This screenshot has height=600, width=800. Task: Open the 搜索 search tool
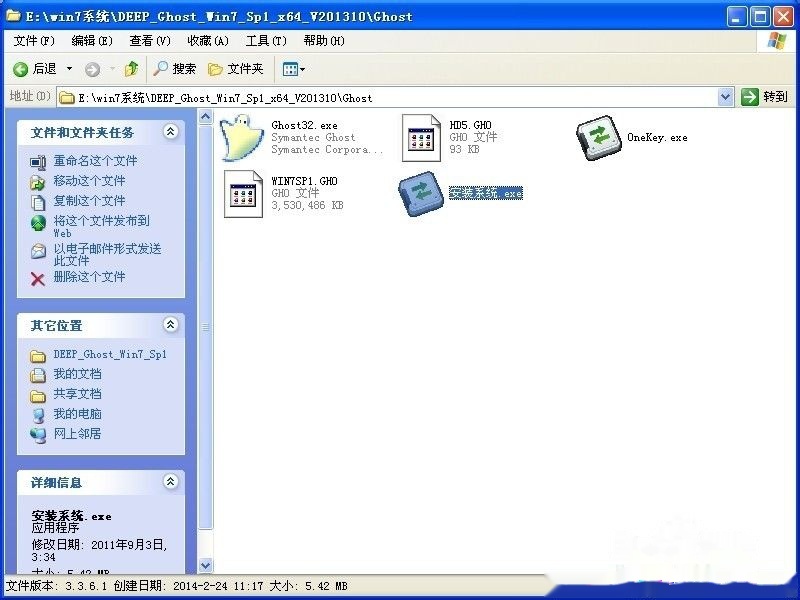(x=174, y=69)
